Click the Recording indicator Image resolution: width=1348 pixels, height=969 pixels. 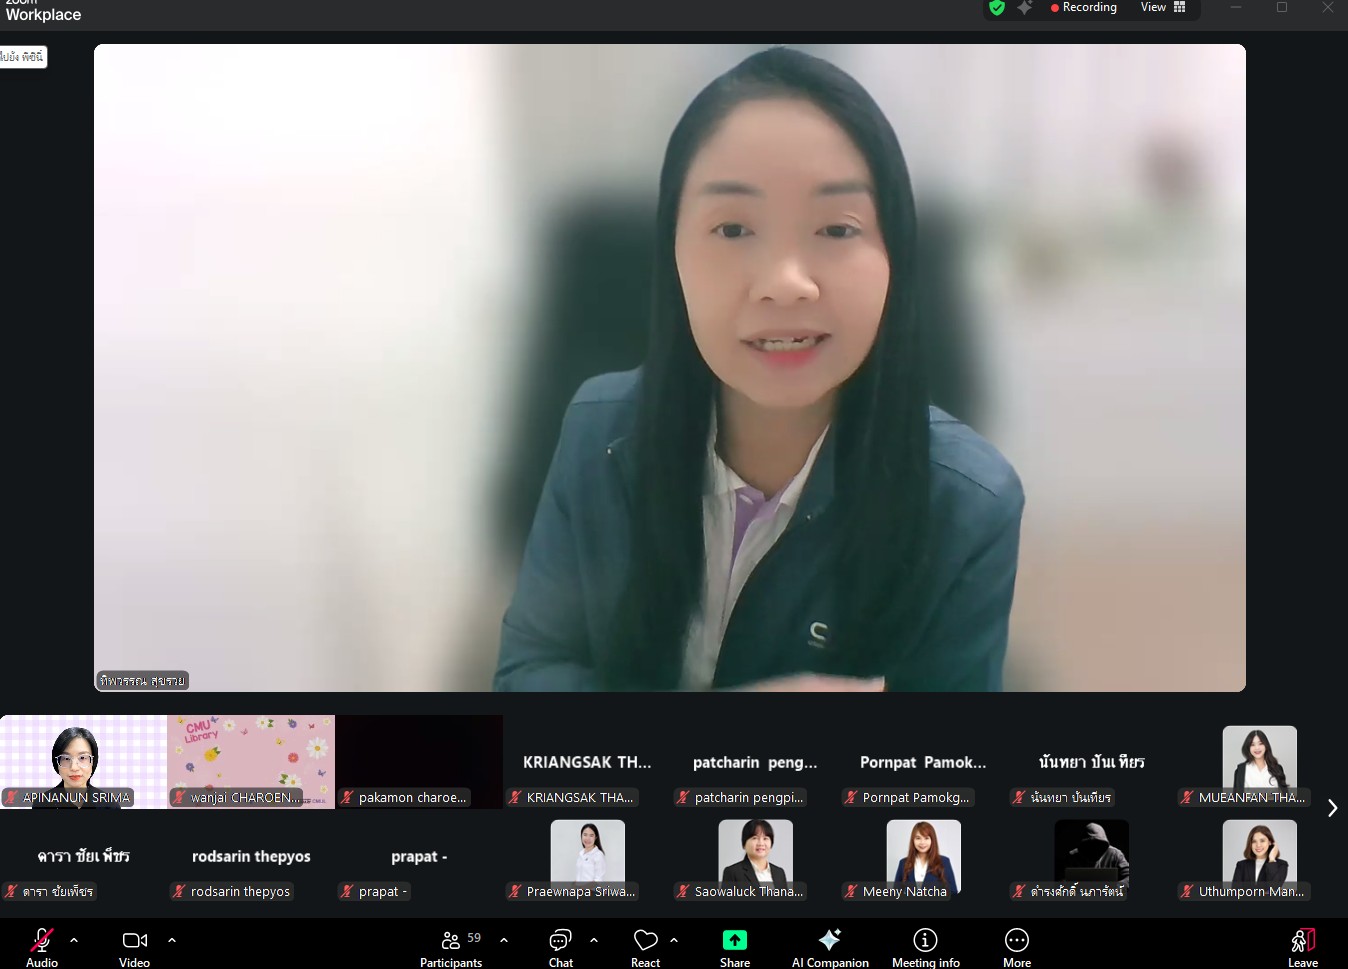click(1083, 8)
